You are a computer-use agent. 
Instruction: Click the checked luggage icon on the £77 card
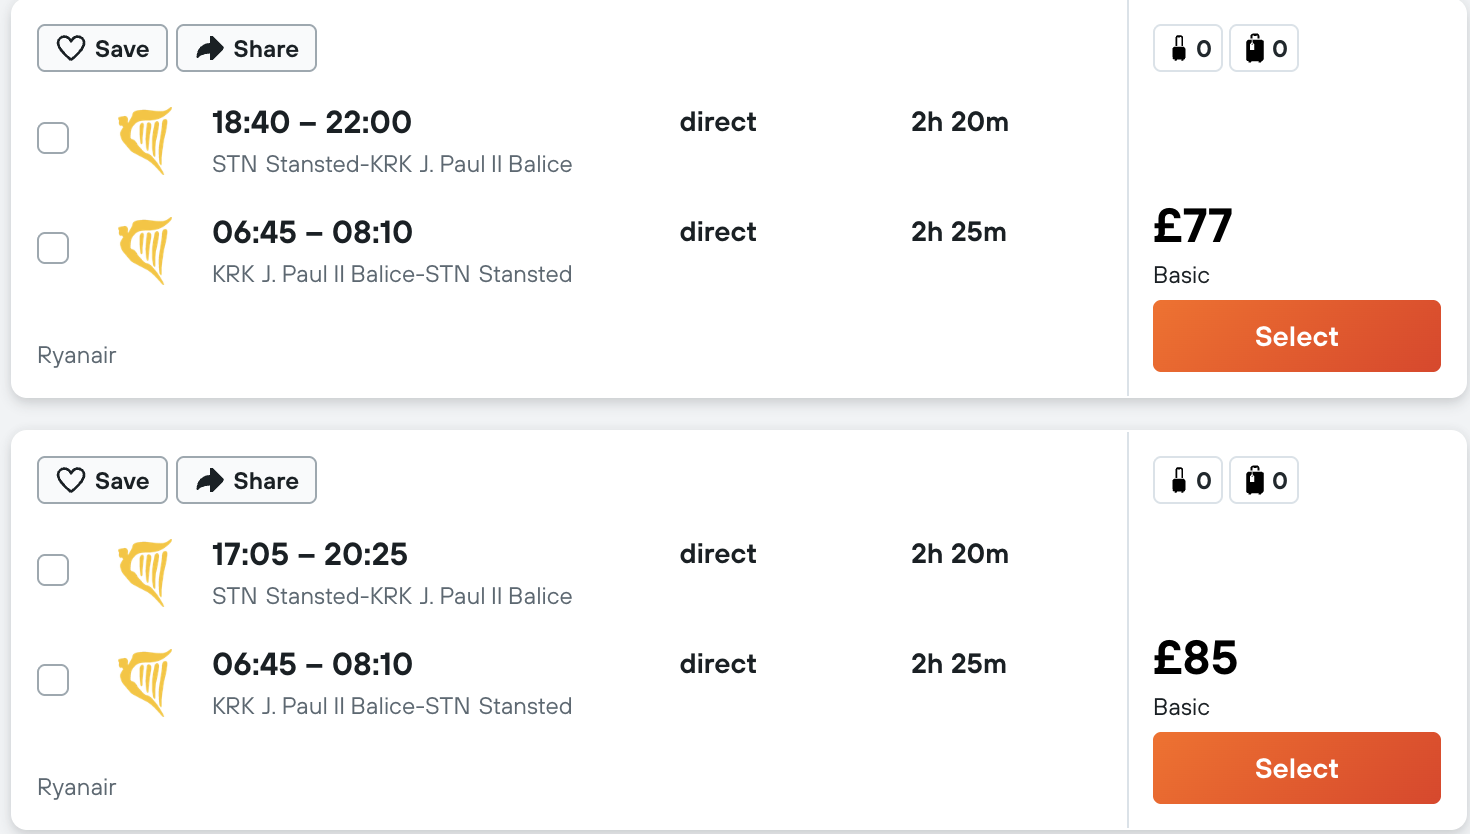1254,48
